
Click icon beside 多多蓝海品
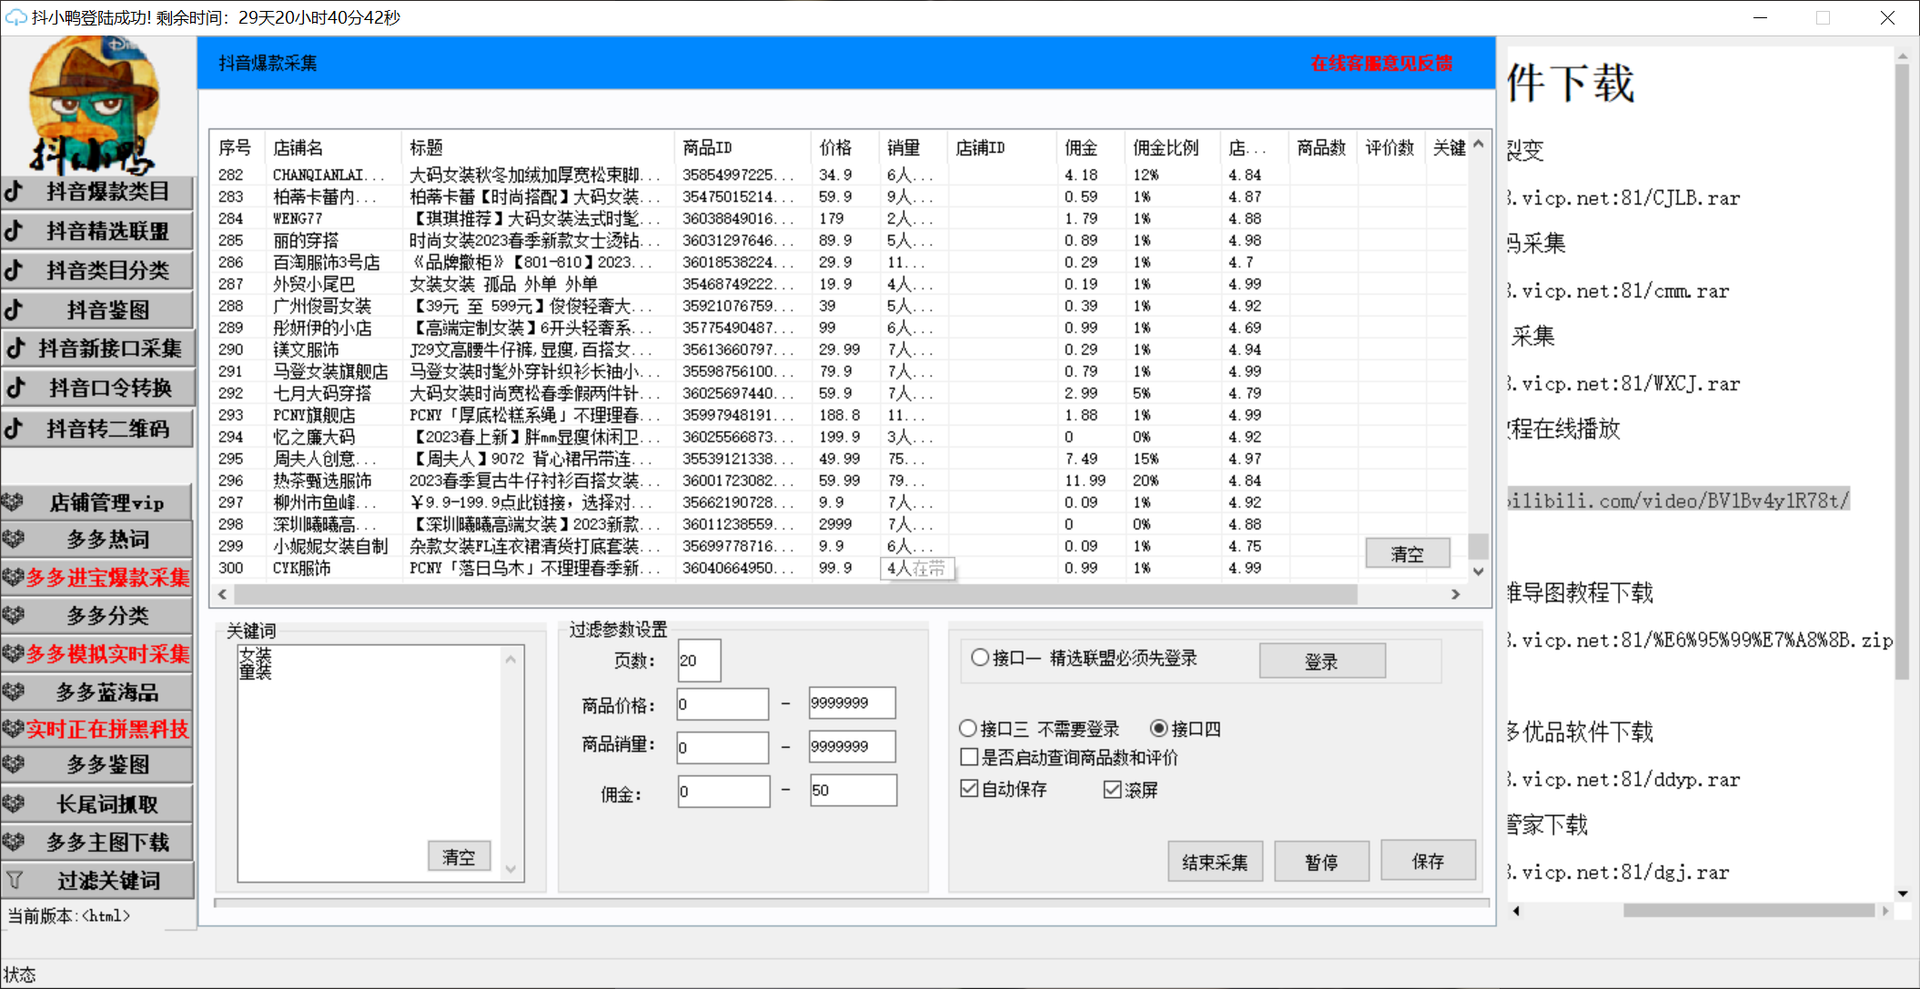13,691
